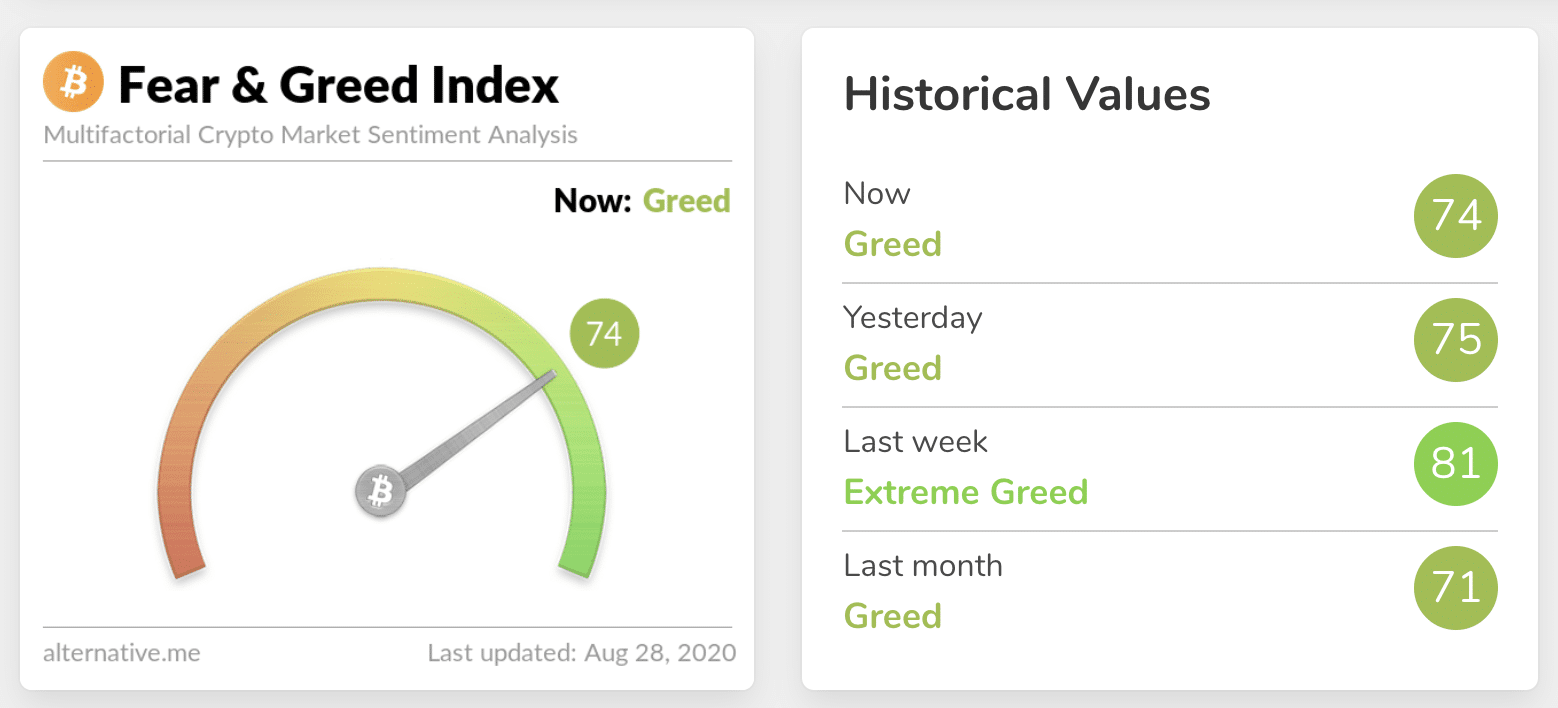
Task: Click the Fear & Greed Index title
Action: [x=338, y=85]
